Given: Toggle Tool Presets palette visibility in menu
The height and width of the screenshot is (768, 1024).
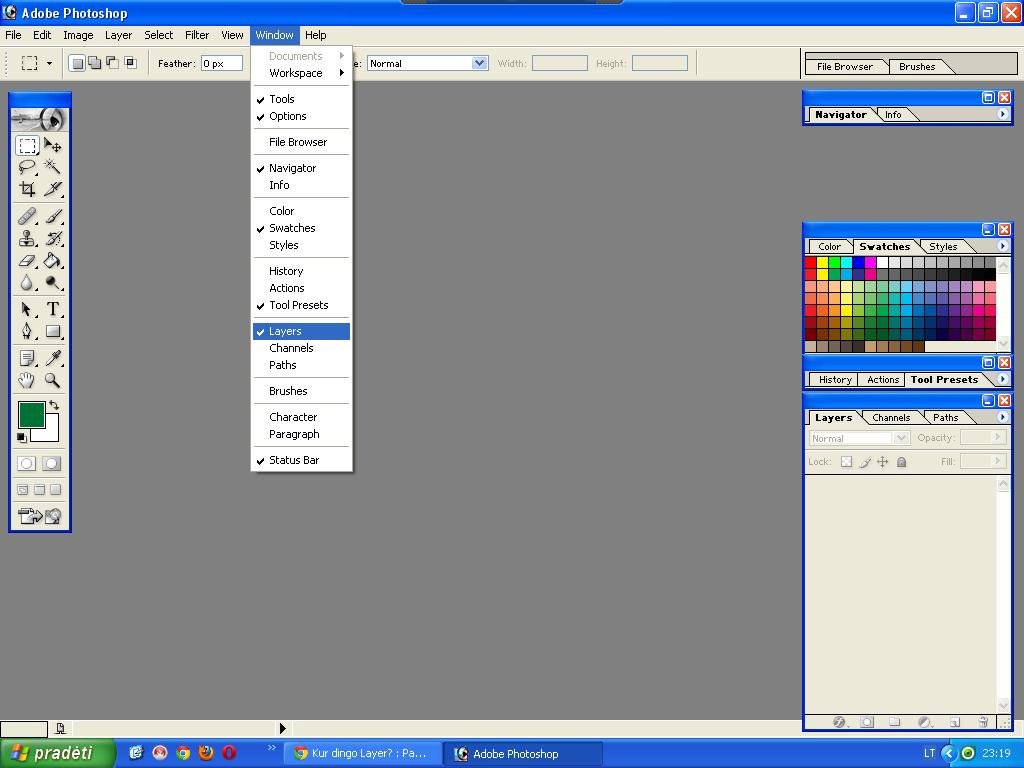Looking at the screenshot, I should [x=298, y=305].
